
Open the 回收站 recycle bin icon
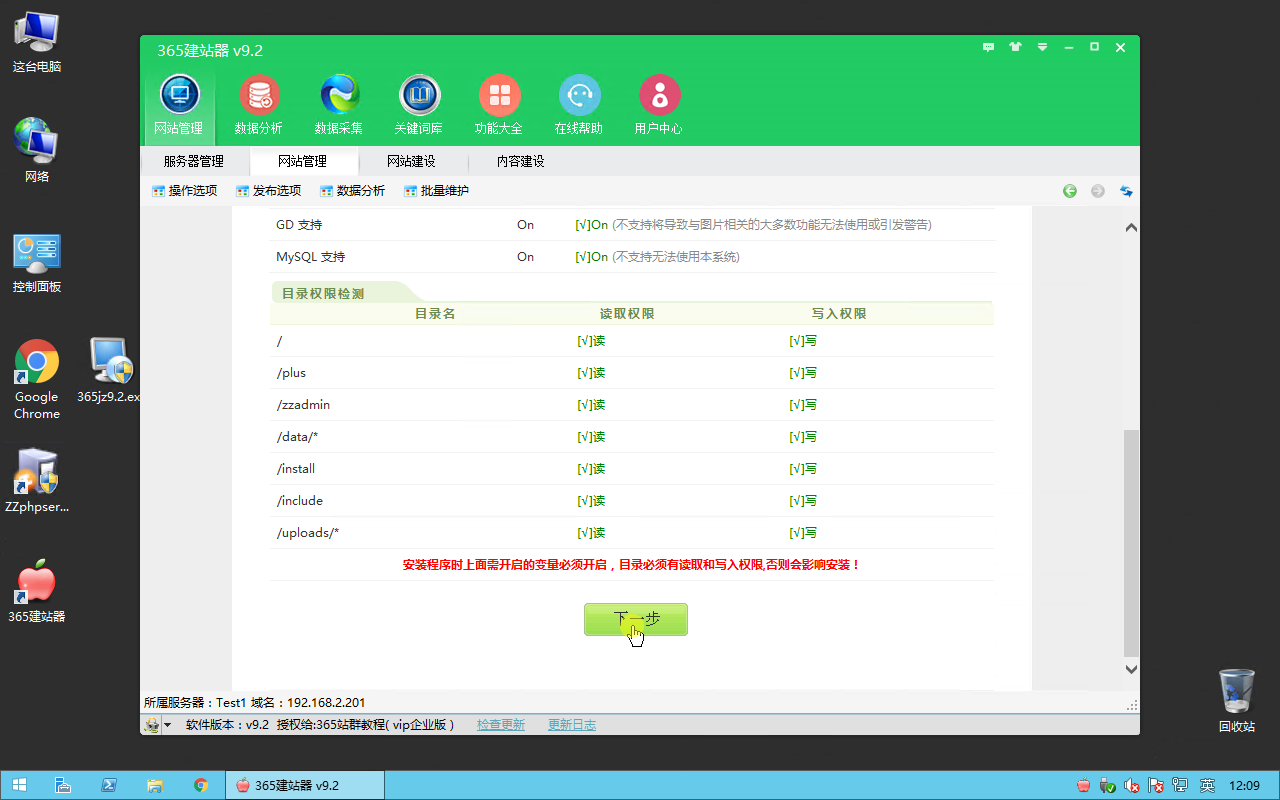pyautogui.click(x=1237, y=701)
